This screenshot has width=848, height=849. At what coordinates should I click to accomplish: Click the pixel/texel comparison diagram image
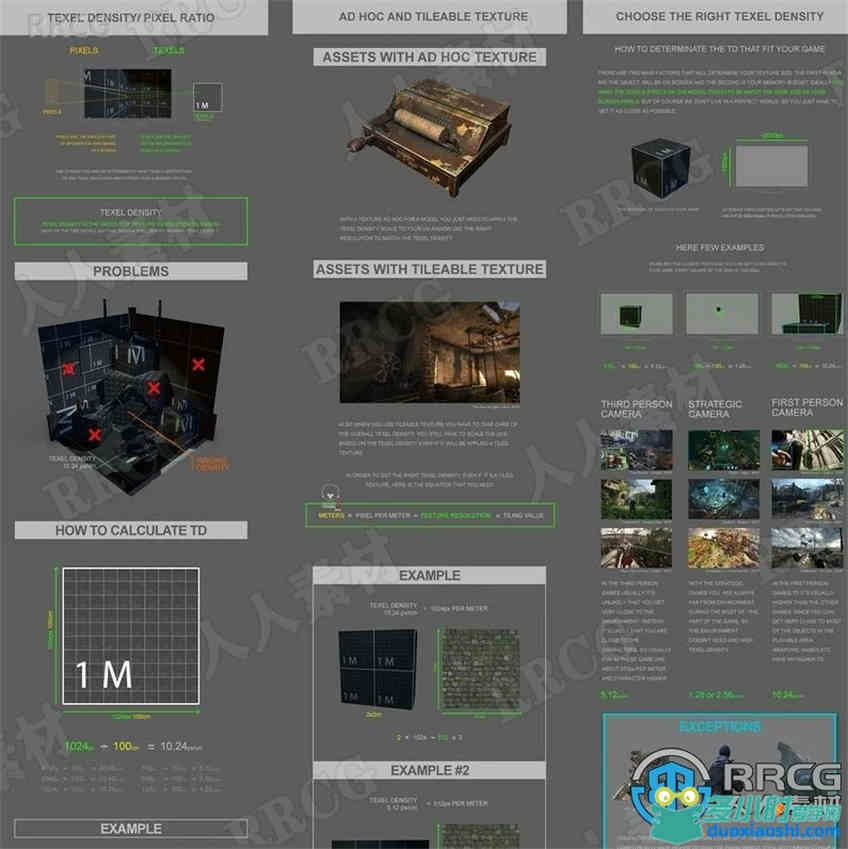pos(128,93)
